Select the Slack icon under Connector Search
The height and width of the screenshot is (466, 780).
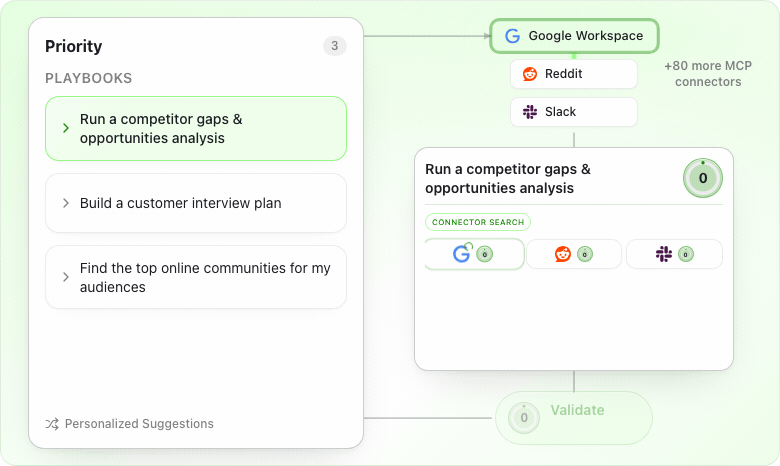(x=664, y=254)
